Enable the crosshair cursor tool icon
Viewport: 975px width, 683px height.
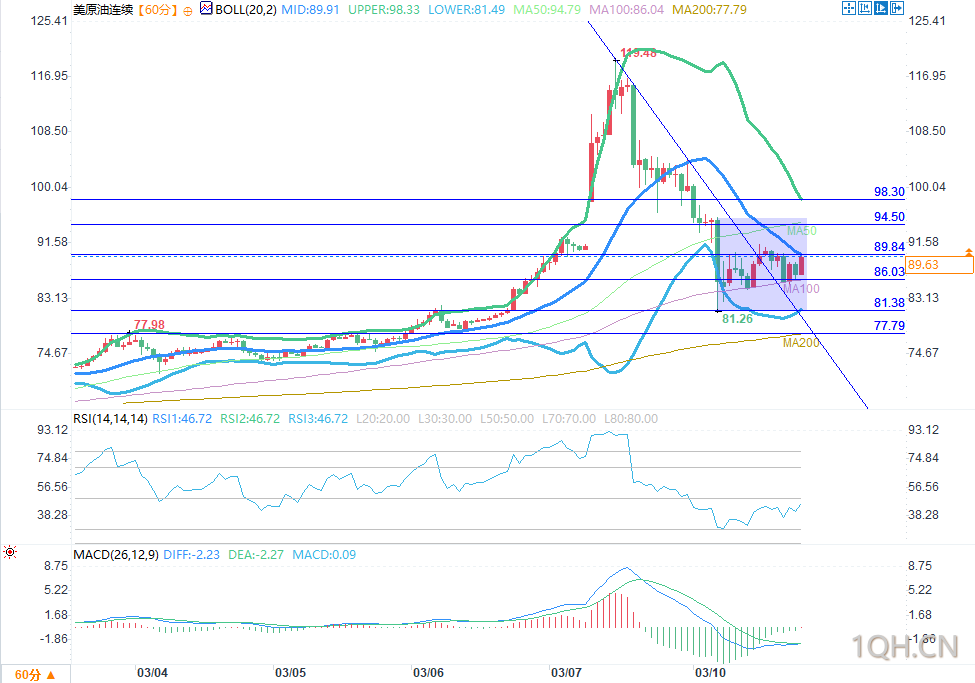point(849,8)
